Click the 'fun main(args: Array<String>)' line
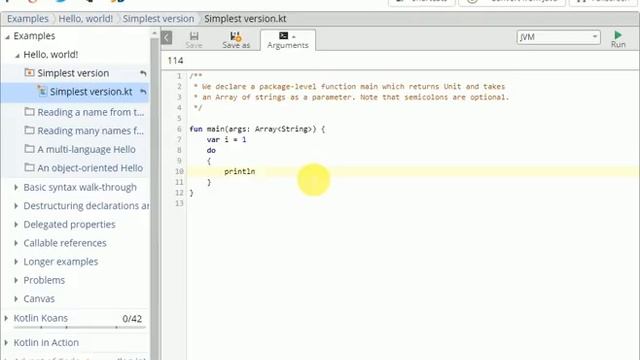Viewport: 640px width, 360px height. 257,129
